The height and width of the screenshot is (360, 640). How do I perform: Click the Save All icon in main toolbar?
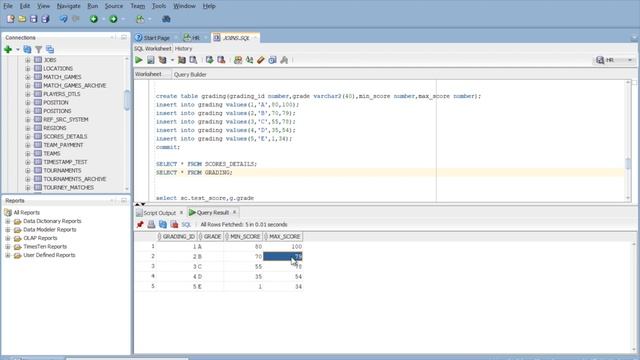click(x=45, y=19)
